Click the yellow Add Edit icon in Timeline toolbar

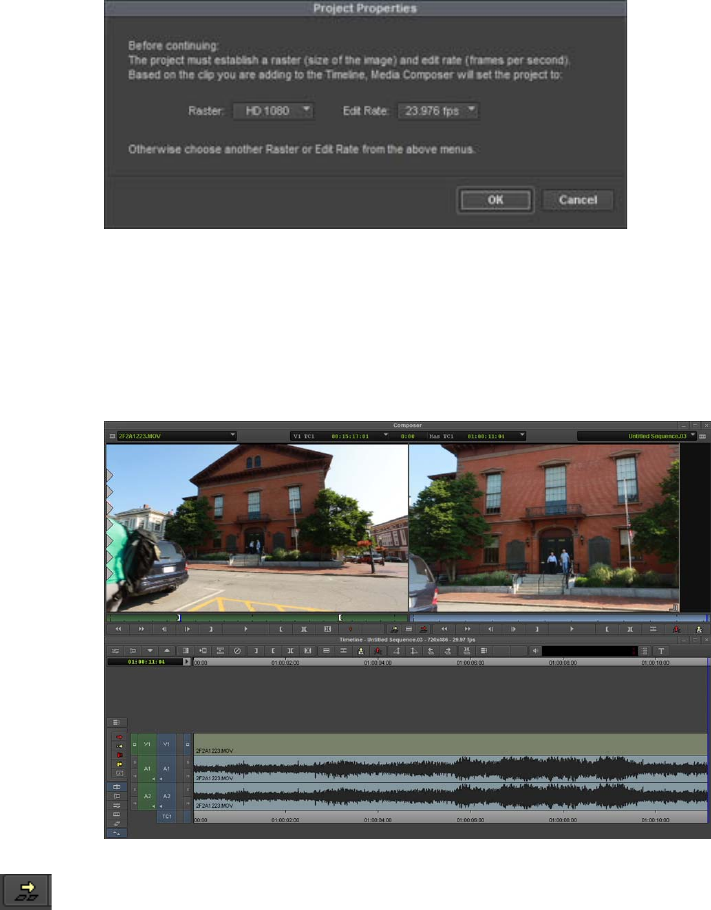(360, 651)
